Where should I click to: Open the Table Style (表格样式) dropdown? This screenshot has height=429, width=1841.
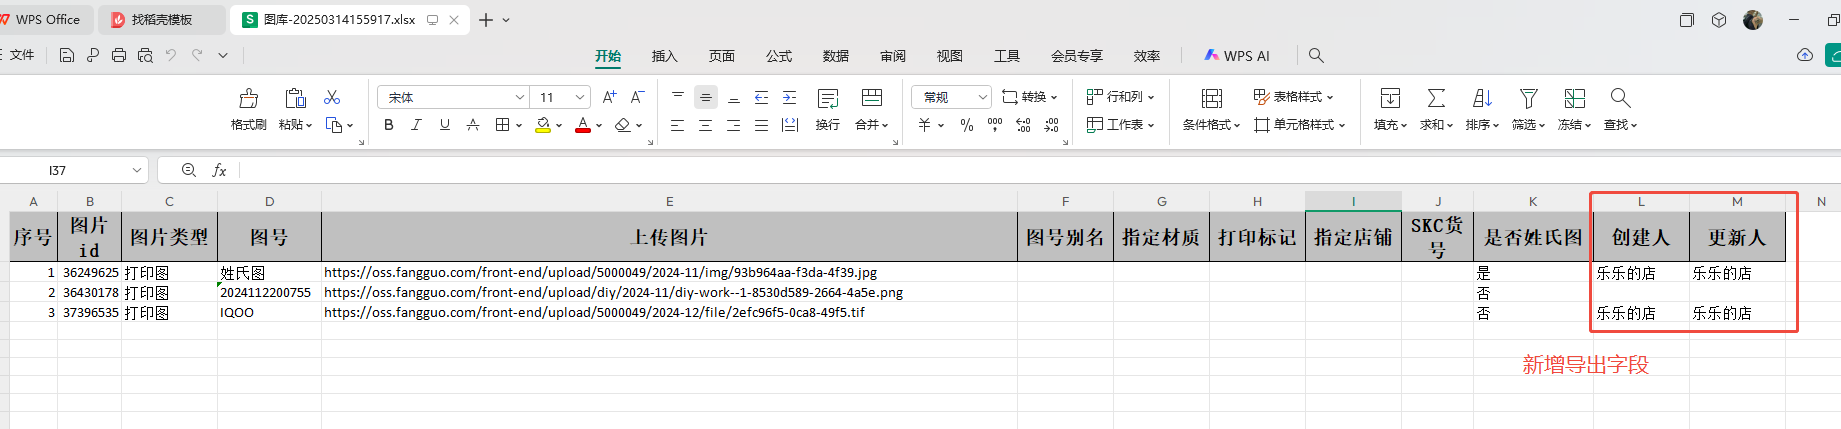pyautogui.click(x=1294, y=97)
